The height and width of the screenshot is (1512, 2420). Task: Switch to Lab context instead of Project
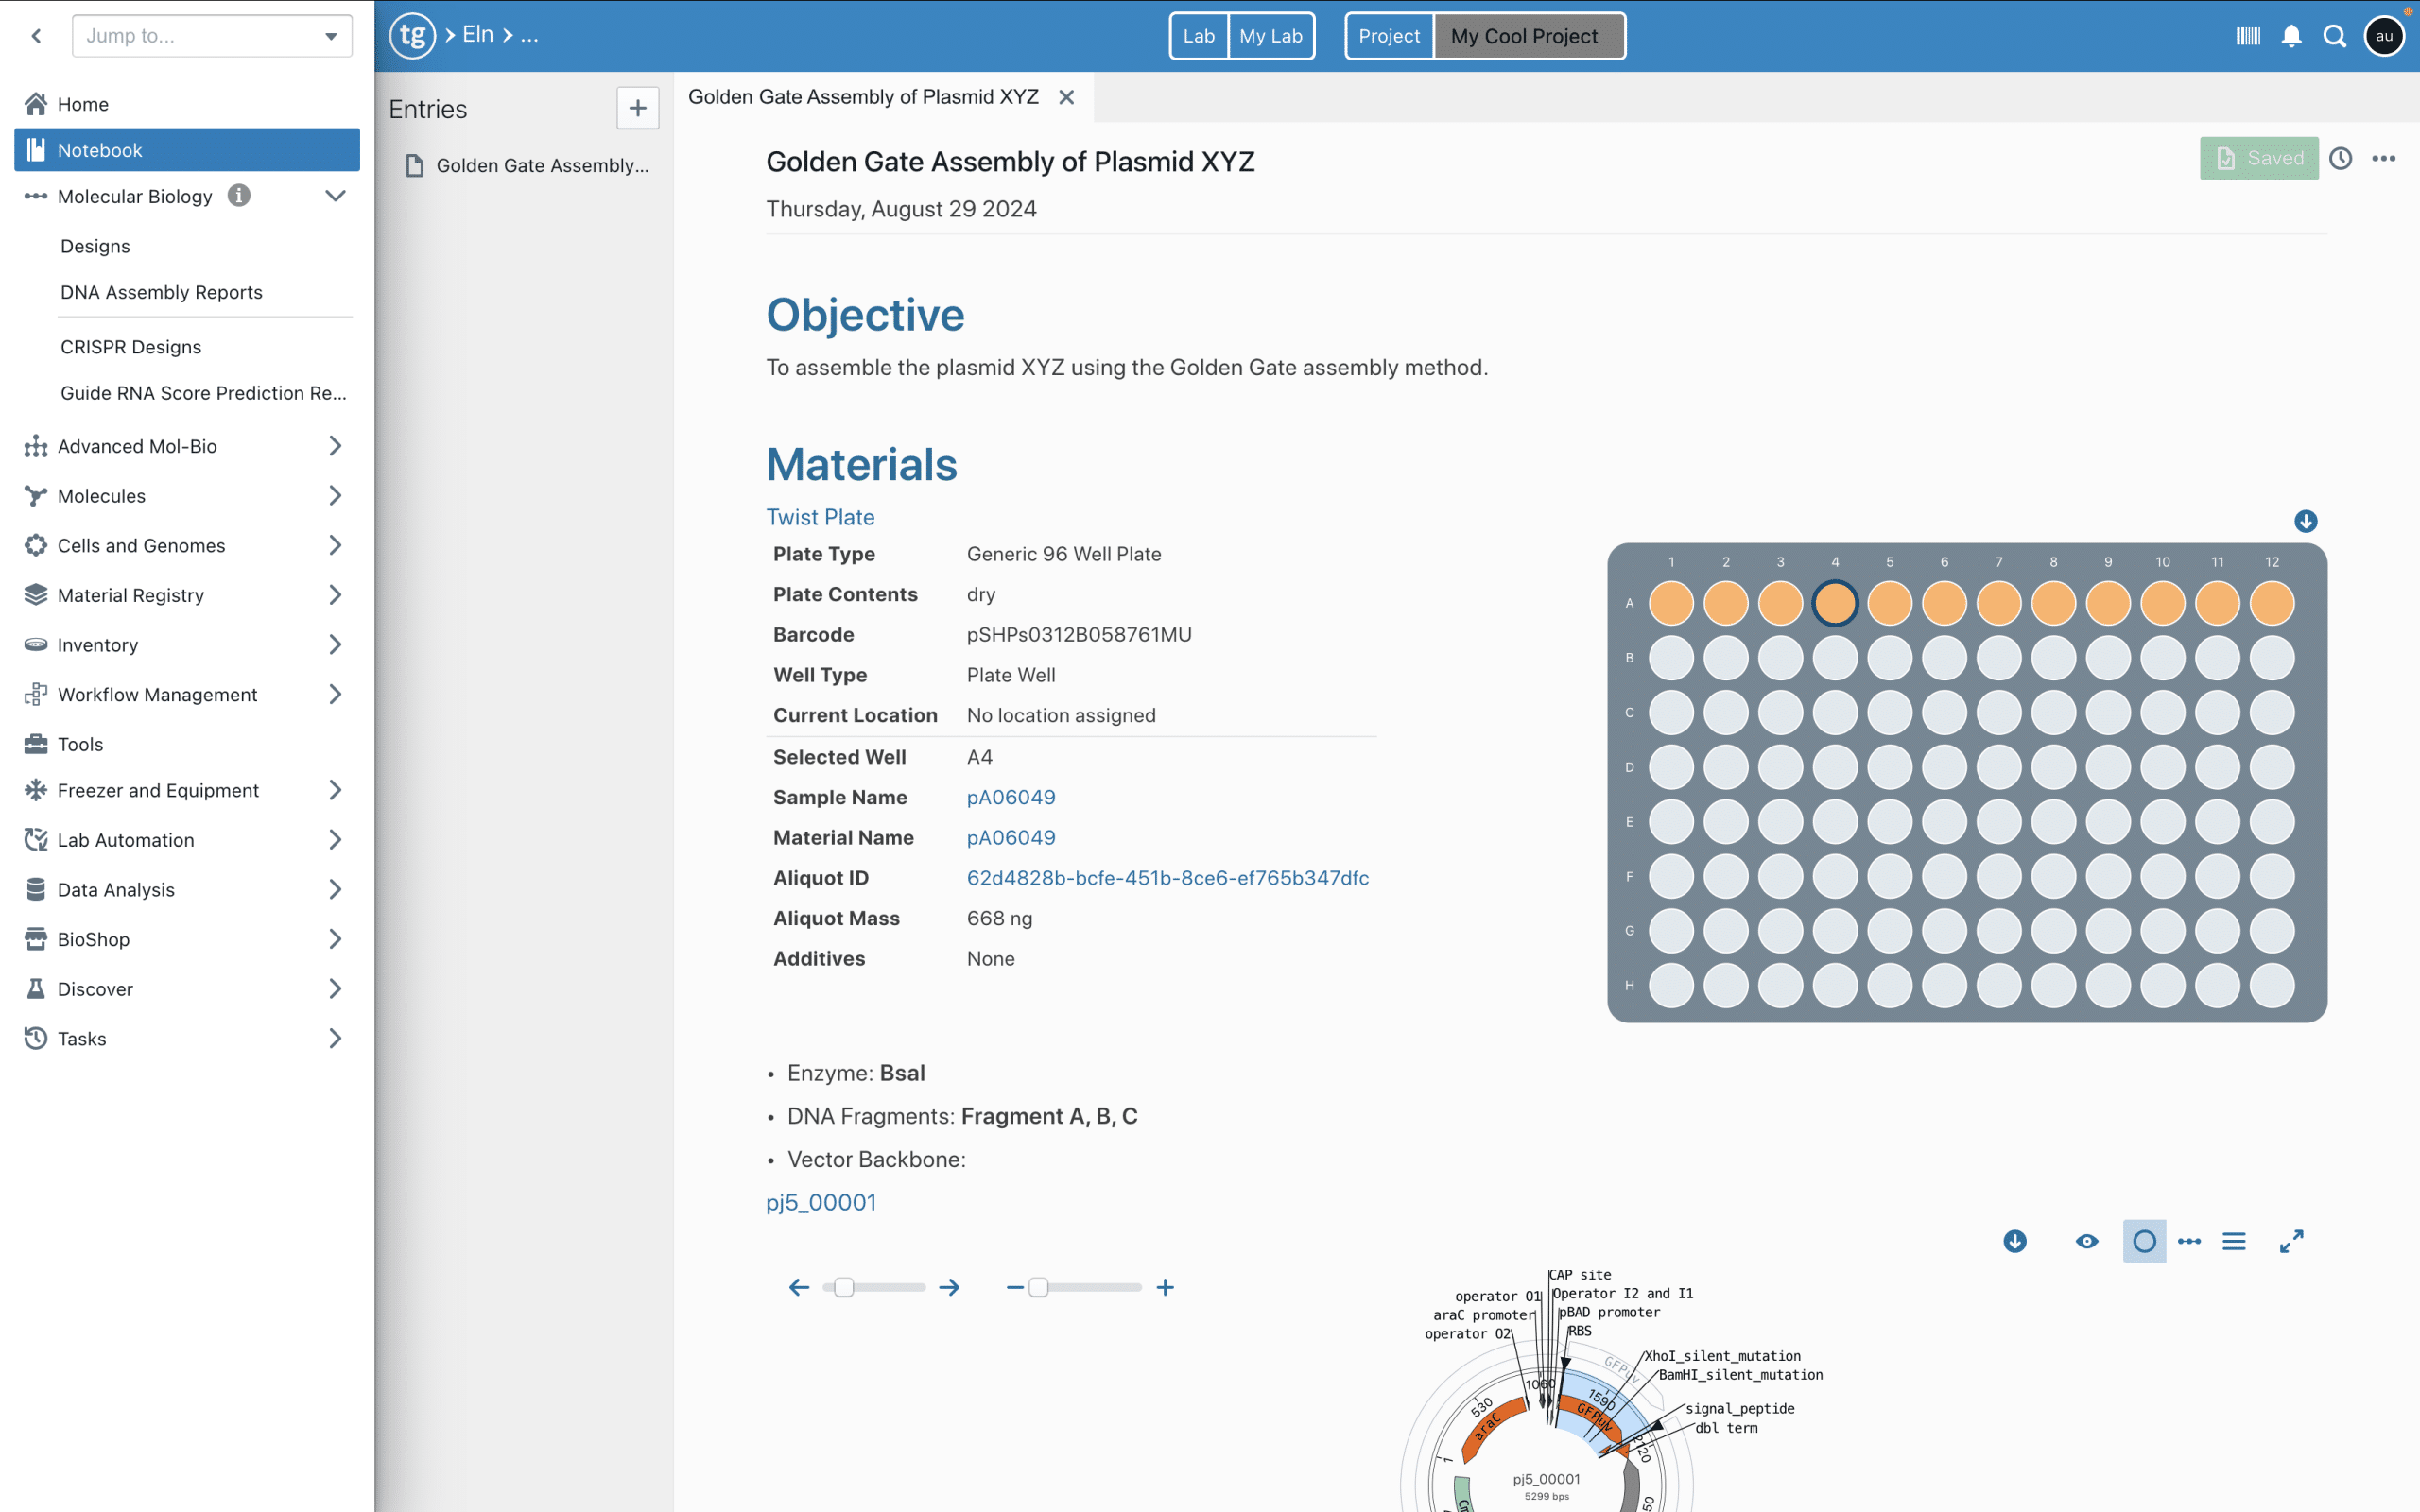point(1198,35)
